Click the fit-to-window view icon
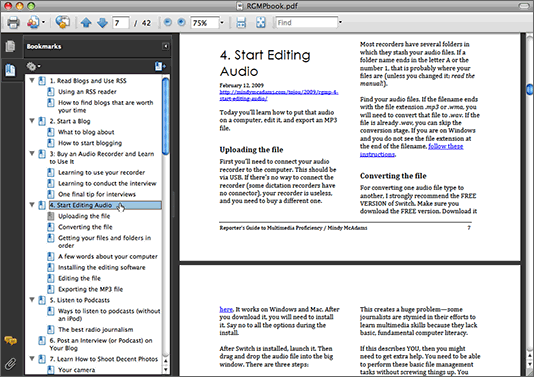This screenshot has width=534, height=377. (x=261, y=22)
